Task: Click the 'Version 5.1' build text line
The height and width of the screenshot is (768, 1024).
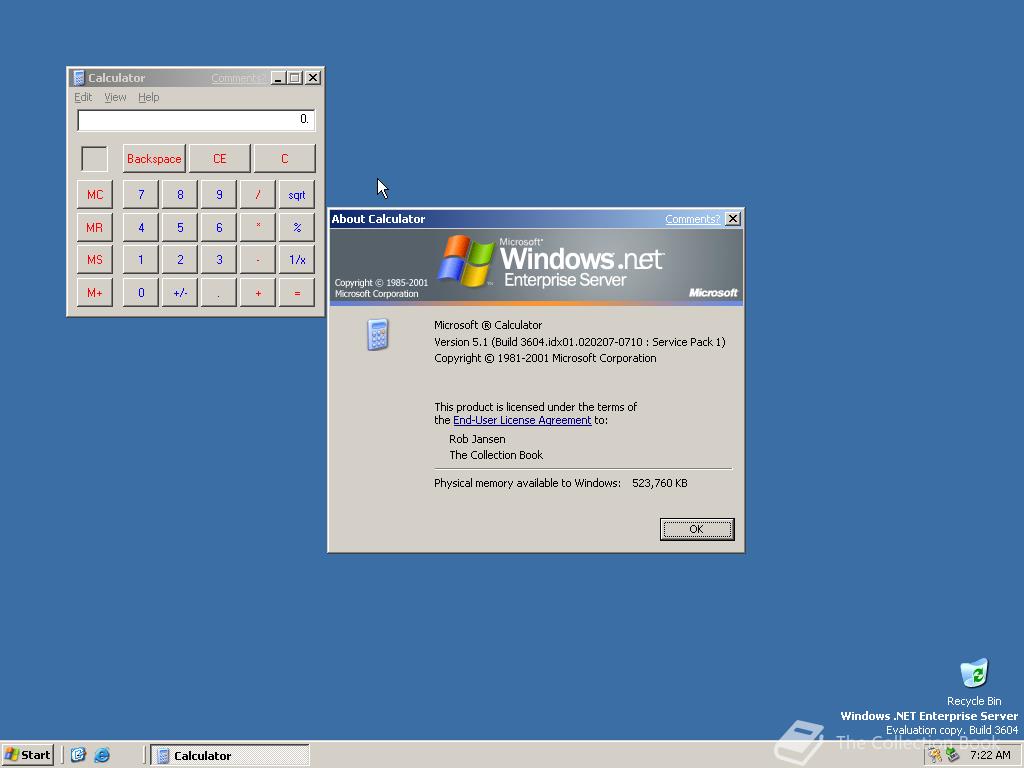Action: 580,342
